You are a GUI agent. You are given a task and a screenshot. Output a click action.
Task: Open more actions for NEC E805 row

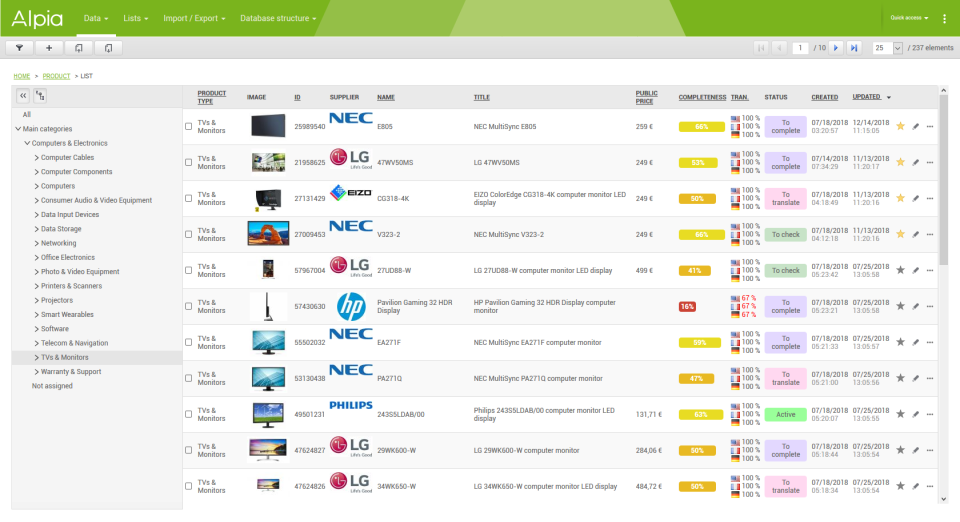930,126
